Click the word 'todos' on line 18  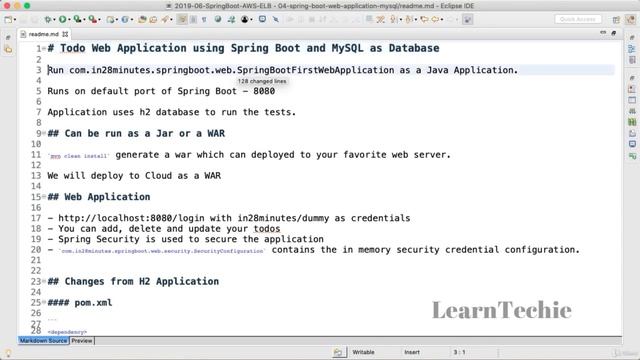267,229
